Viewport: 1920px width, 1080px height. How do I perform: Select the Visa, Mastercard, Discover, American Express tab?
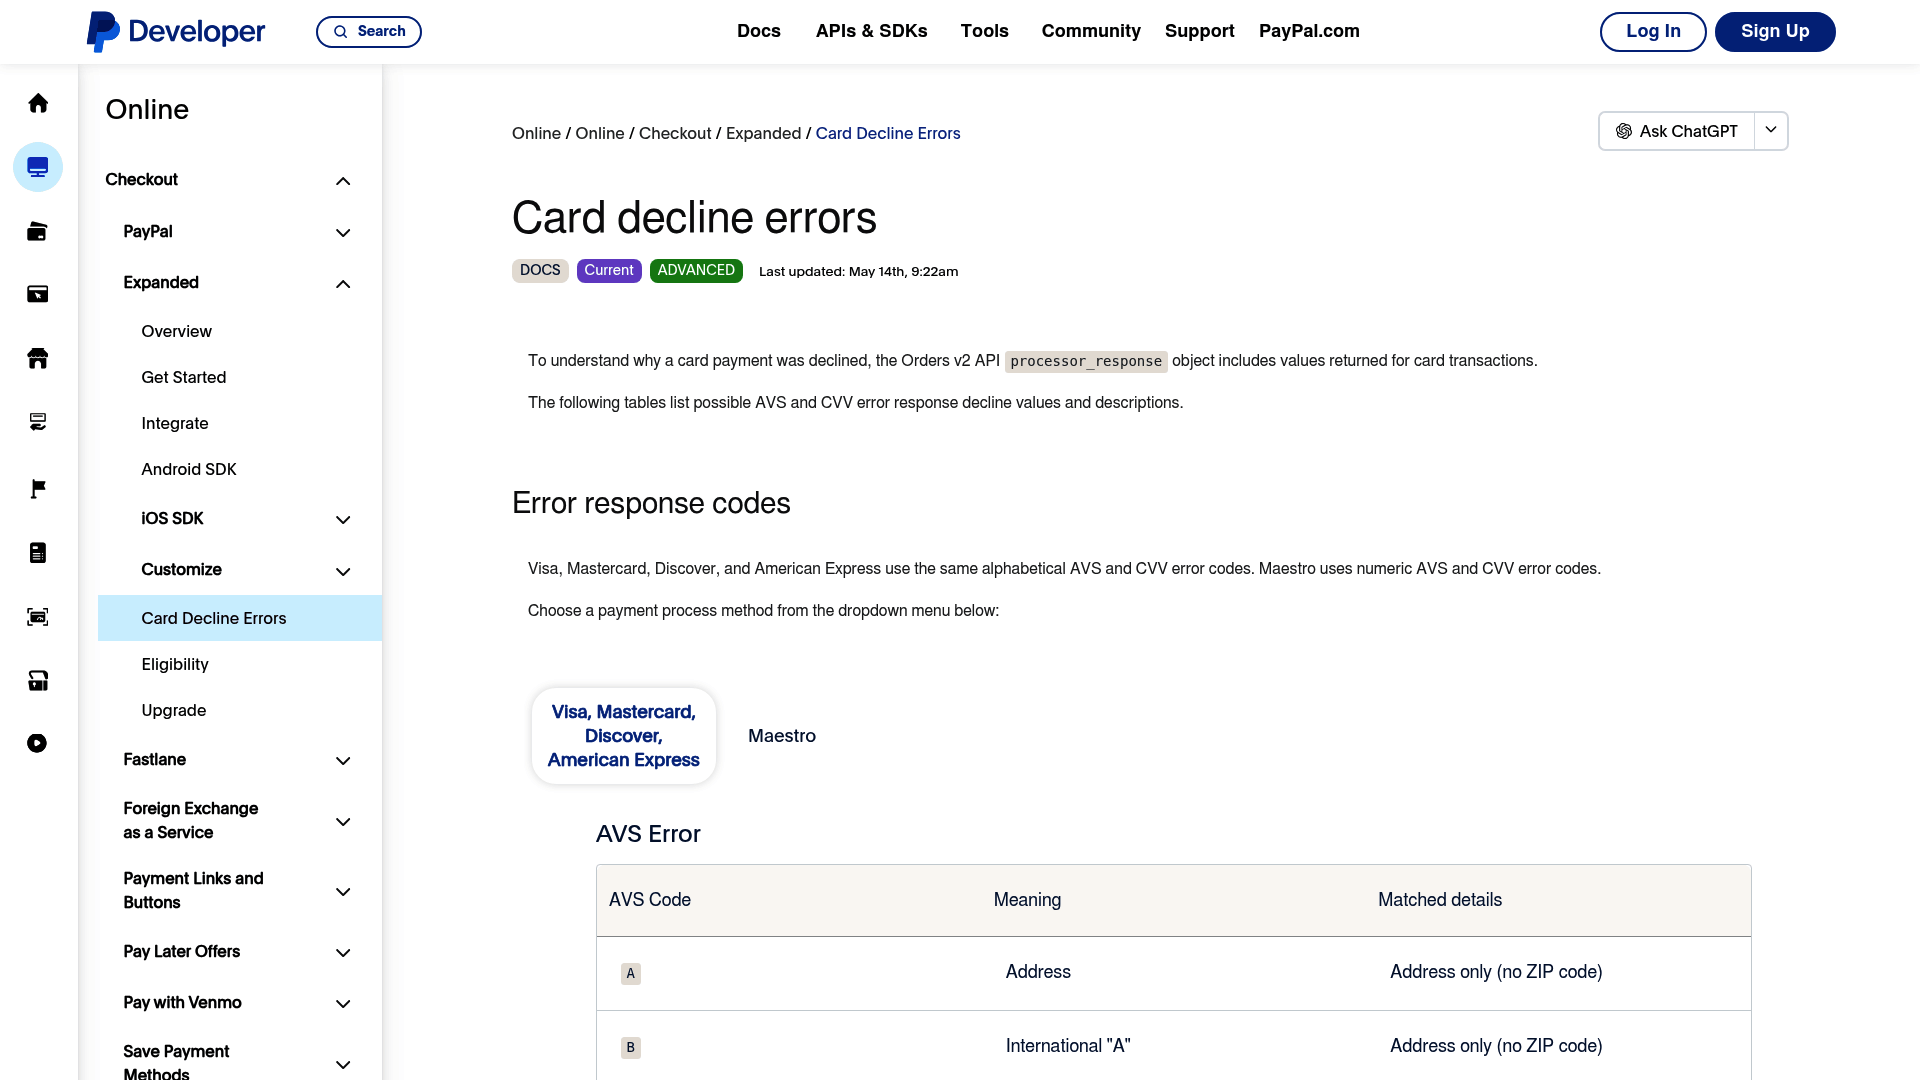[624, 736]
